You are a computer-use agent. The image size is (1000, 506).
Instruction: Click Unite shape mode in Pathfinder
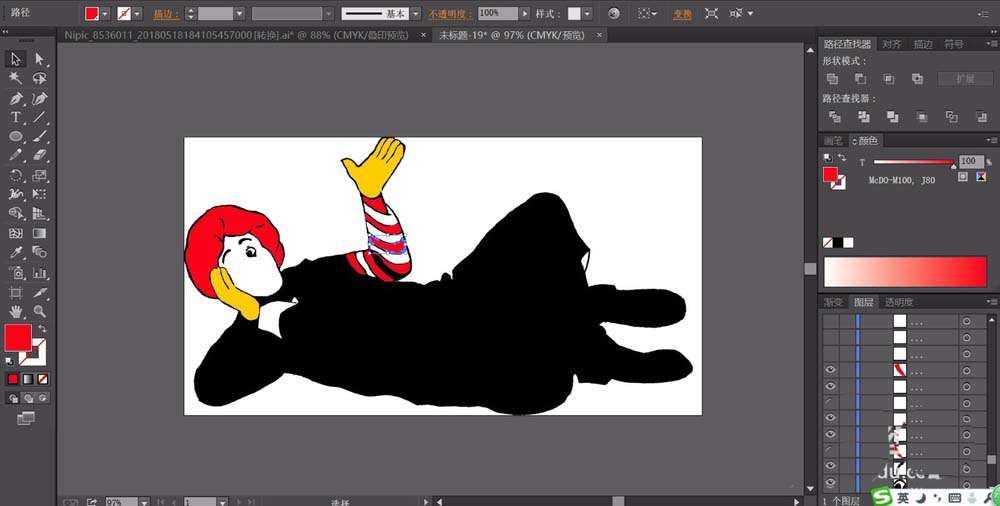point(832,78)
